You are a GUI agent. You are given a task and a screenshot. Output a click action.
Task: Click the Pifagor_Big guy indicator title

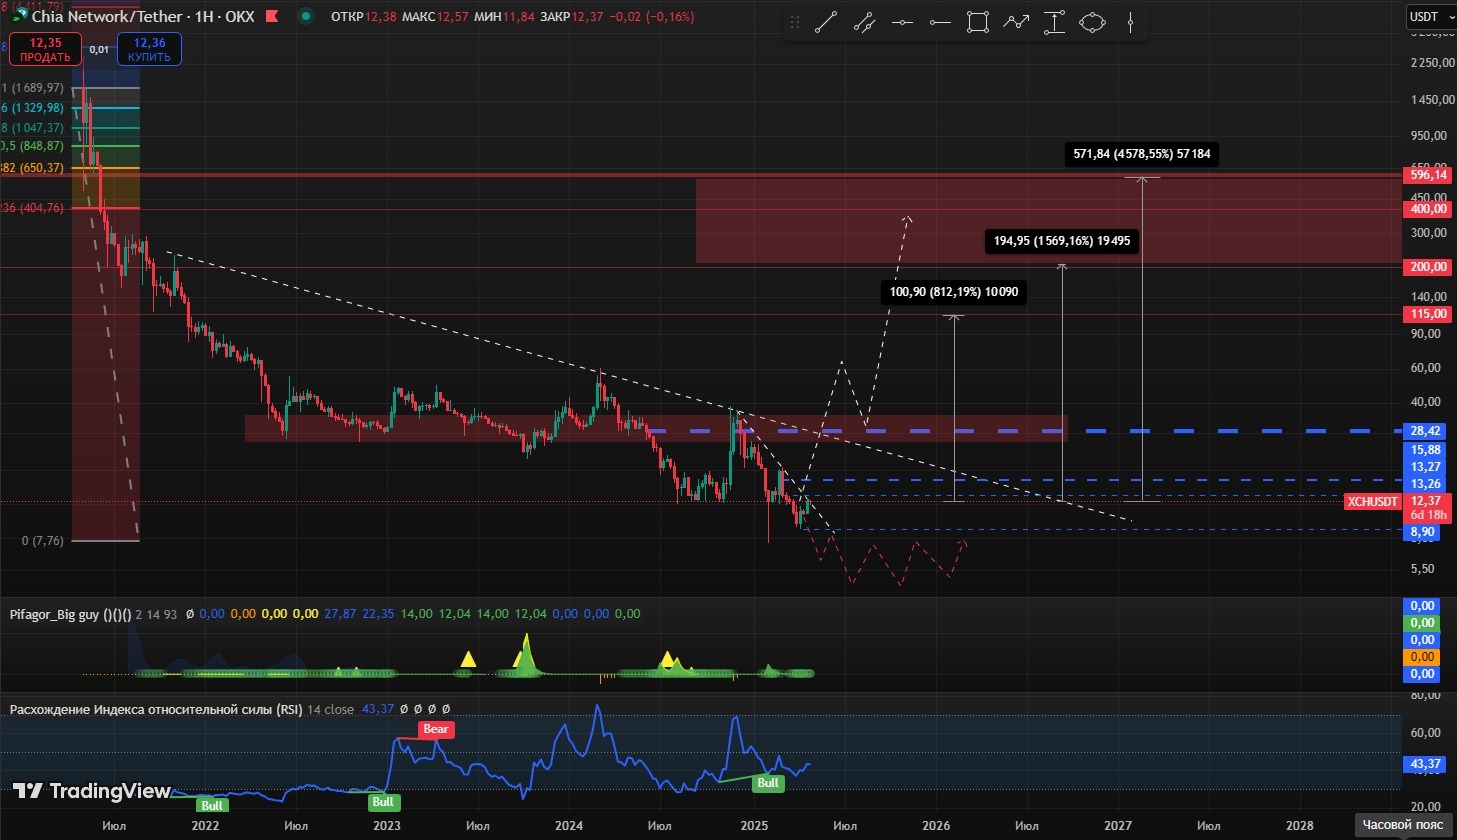tap(71, 614)
